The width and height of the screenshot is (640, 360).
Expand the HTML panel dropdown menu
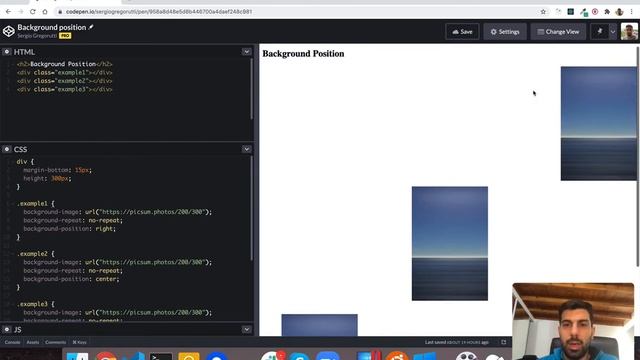tap(247, 52)
